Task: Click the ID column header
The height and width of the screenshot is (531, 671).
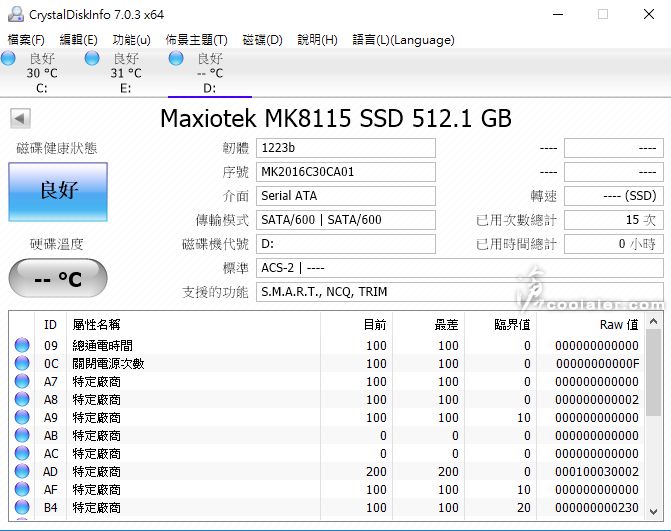Action: (50, 325)
